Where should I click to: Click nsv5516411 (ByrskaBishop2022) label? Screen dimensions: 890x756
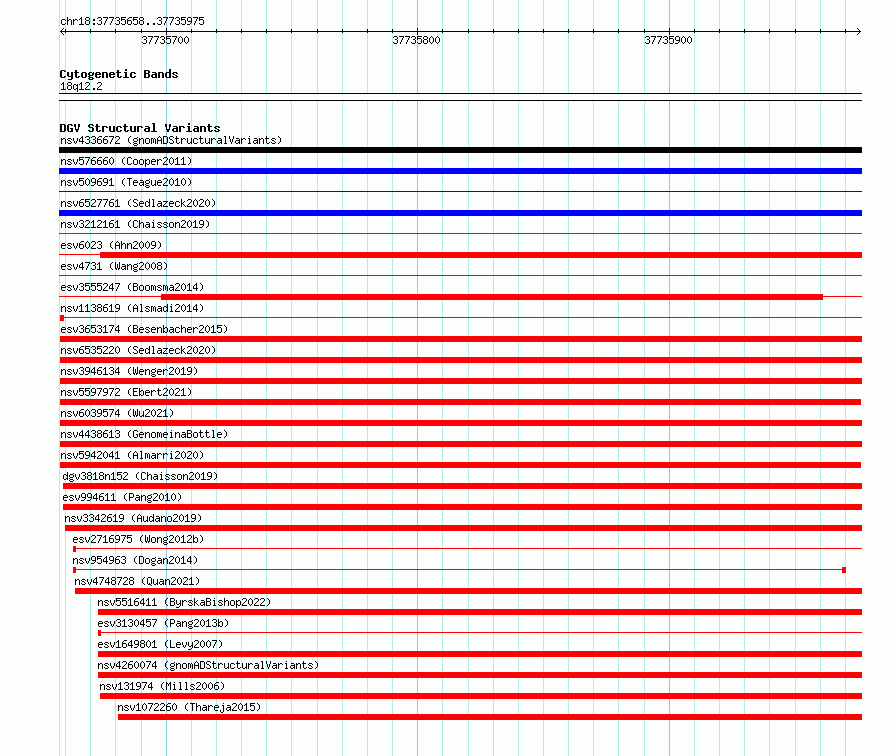click(x=184, y=602)
